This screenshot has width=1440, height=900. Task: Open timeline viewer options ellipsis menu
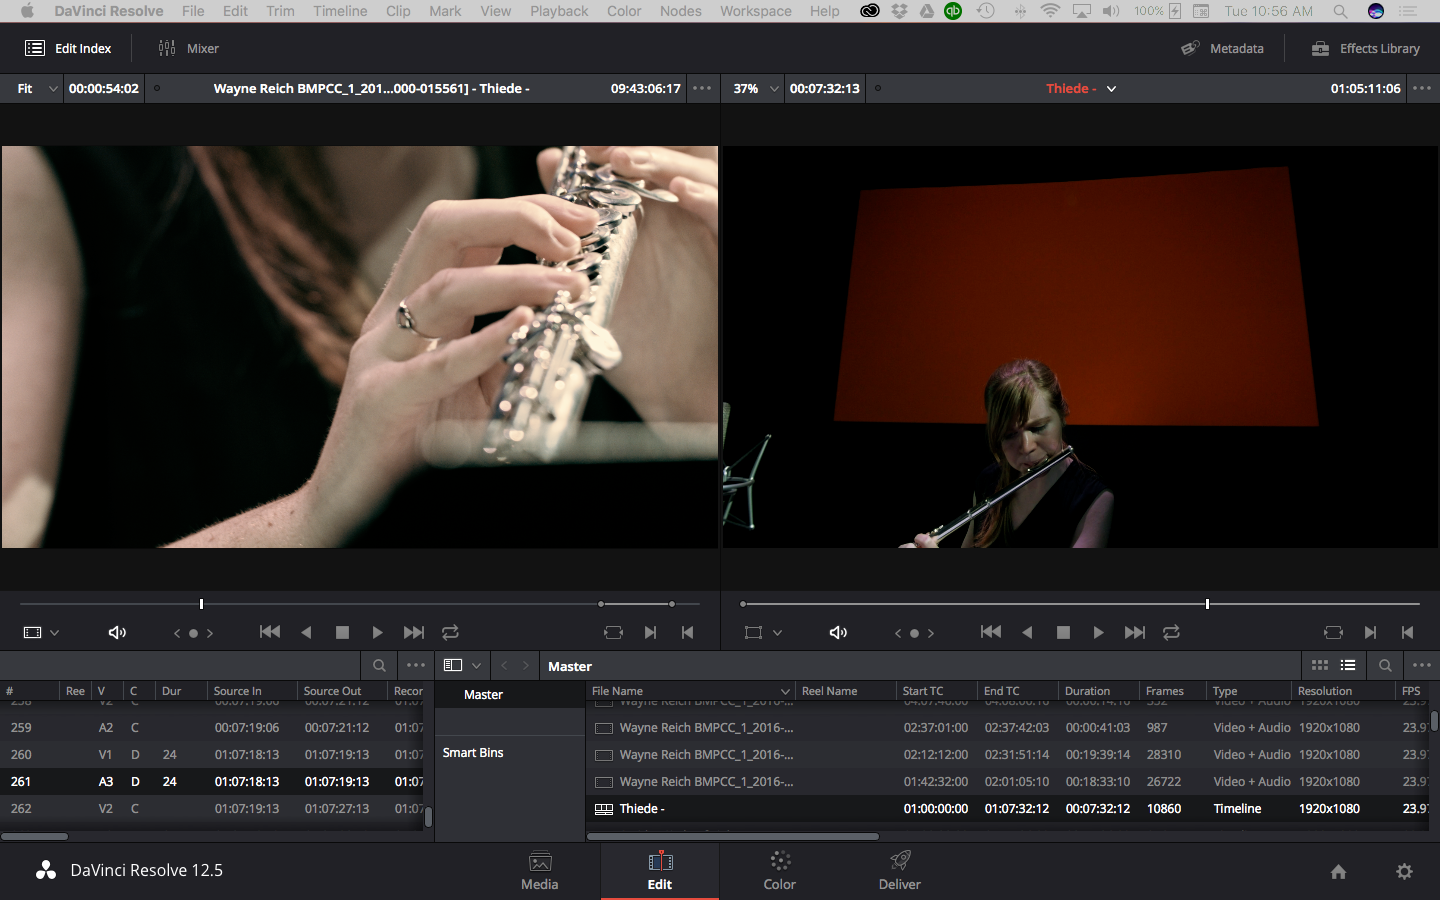tap(1422, 88)
